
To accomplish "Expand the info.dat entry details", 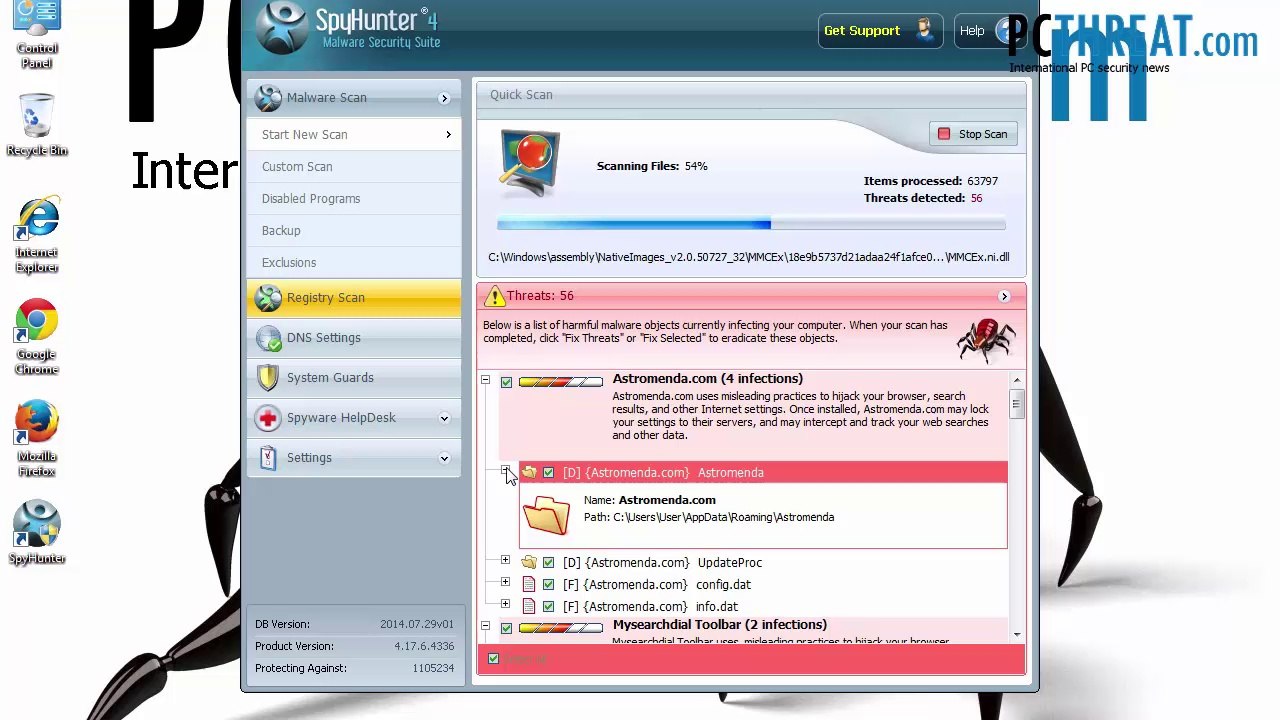I will [505, 605].
